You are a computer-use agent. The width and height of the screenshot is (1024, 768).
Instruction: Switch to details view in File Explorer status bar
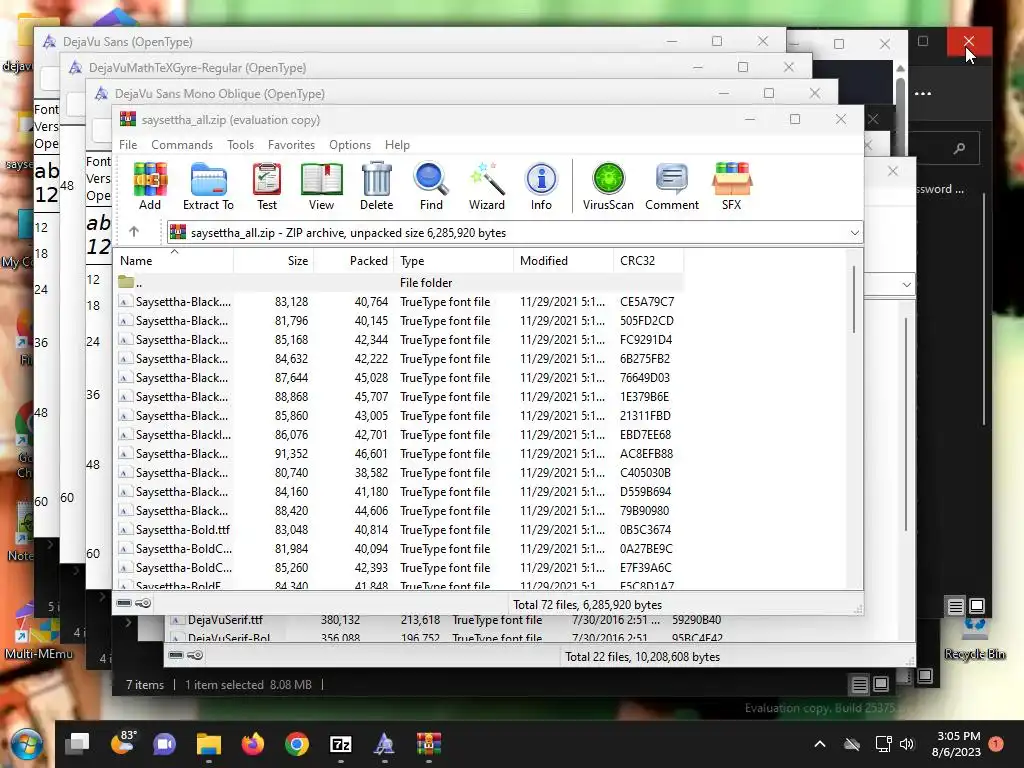click(859, 684)
